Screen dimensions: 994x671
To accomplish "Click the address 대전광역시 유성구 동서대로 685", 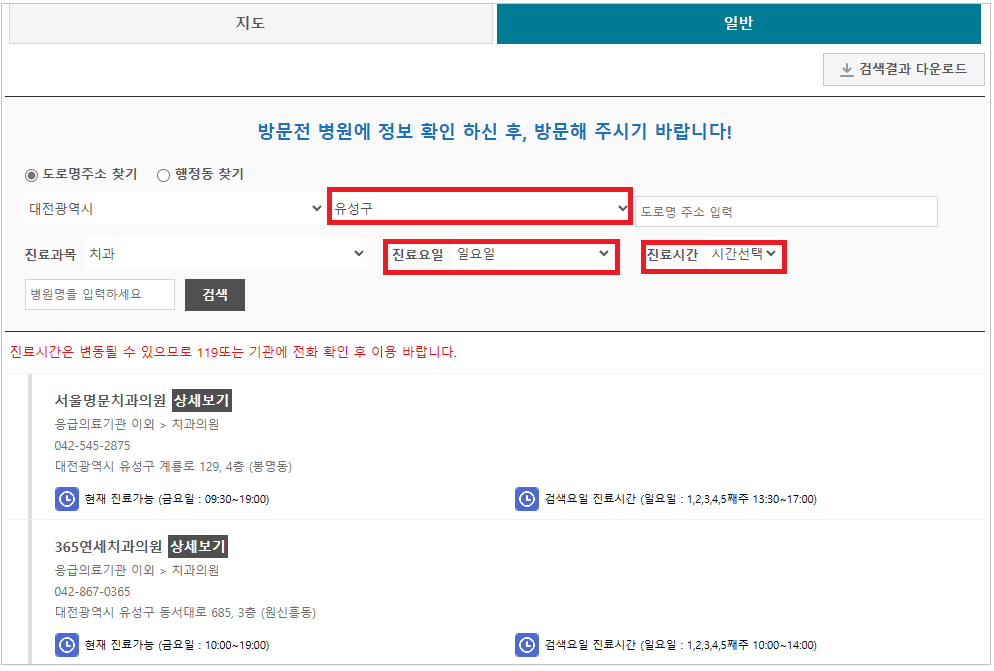I will pos(185,613).
